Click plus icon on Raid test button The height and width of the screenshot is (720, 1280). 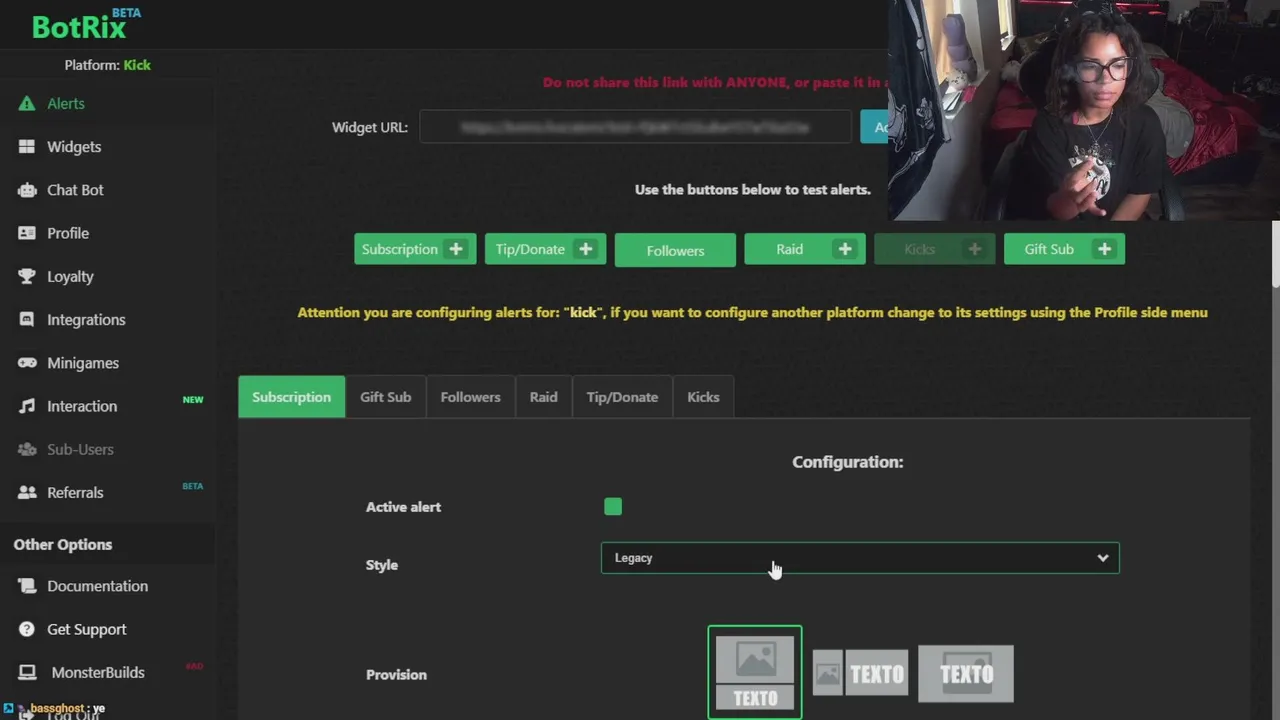845,249
